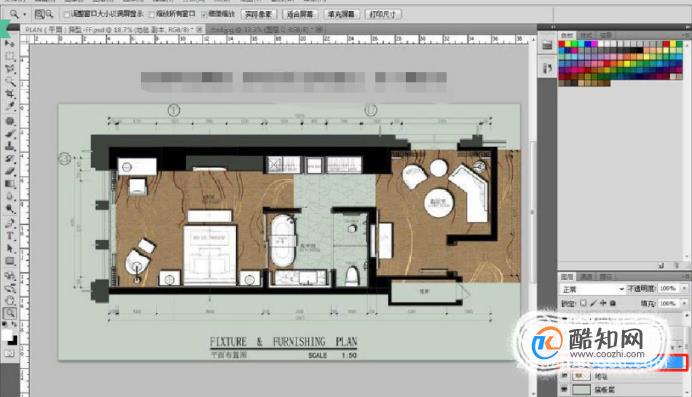Click the Fit Screen button
Image resolution: width=692 pixels, height=397 pixels.
[300, 15]
